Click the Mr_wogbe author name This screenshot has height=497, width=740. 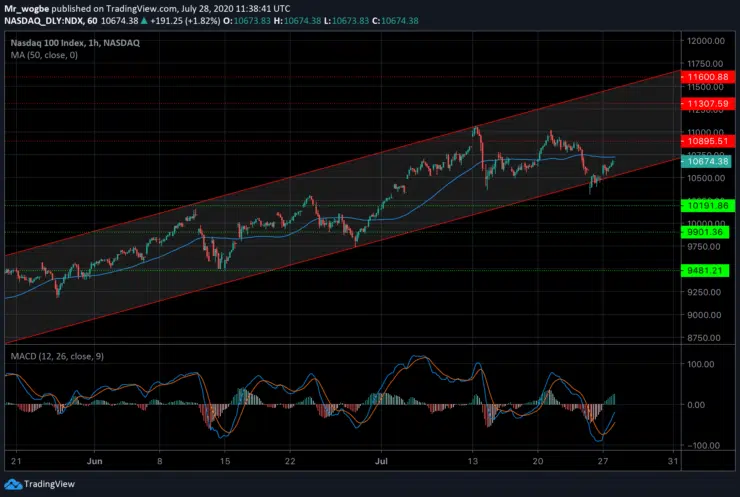(28, 8)
